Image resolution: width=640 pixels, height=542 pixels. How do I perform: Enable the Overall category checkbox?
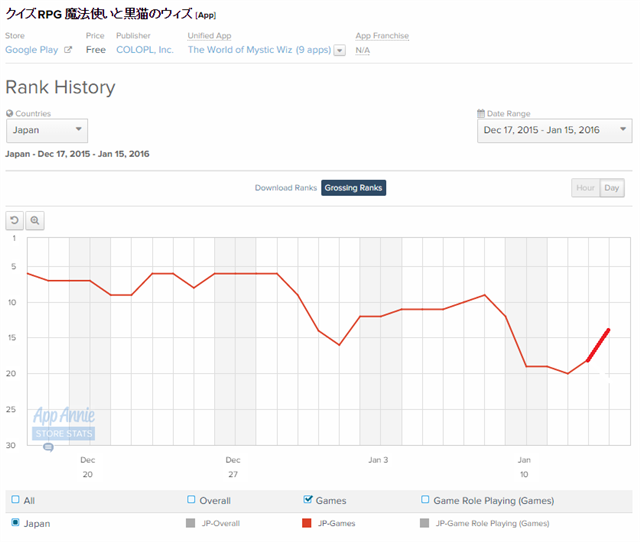(x=191, y=500)
